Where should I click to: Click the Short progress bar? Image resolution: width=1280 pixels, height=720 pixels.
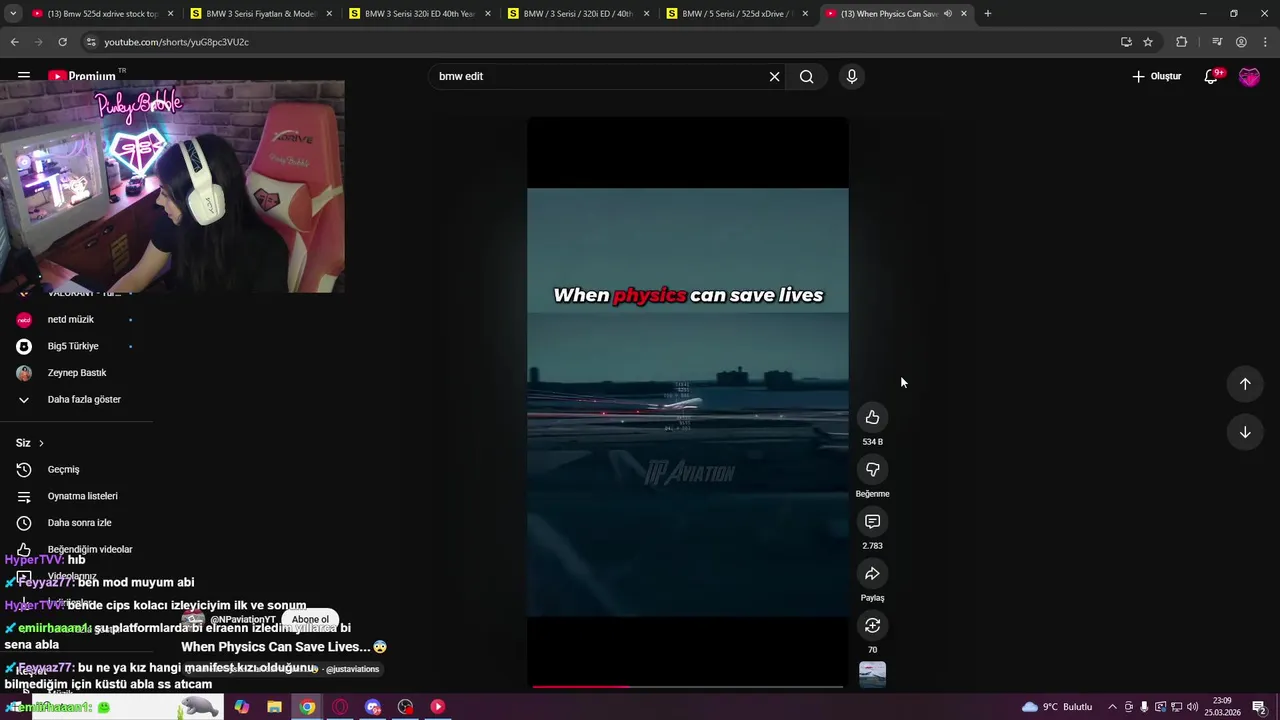click(687, 686)
